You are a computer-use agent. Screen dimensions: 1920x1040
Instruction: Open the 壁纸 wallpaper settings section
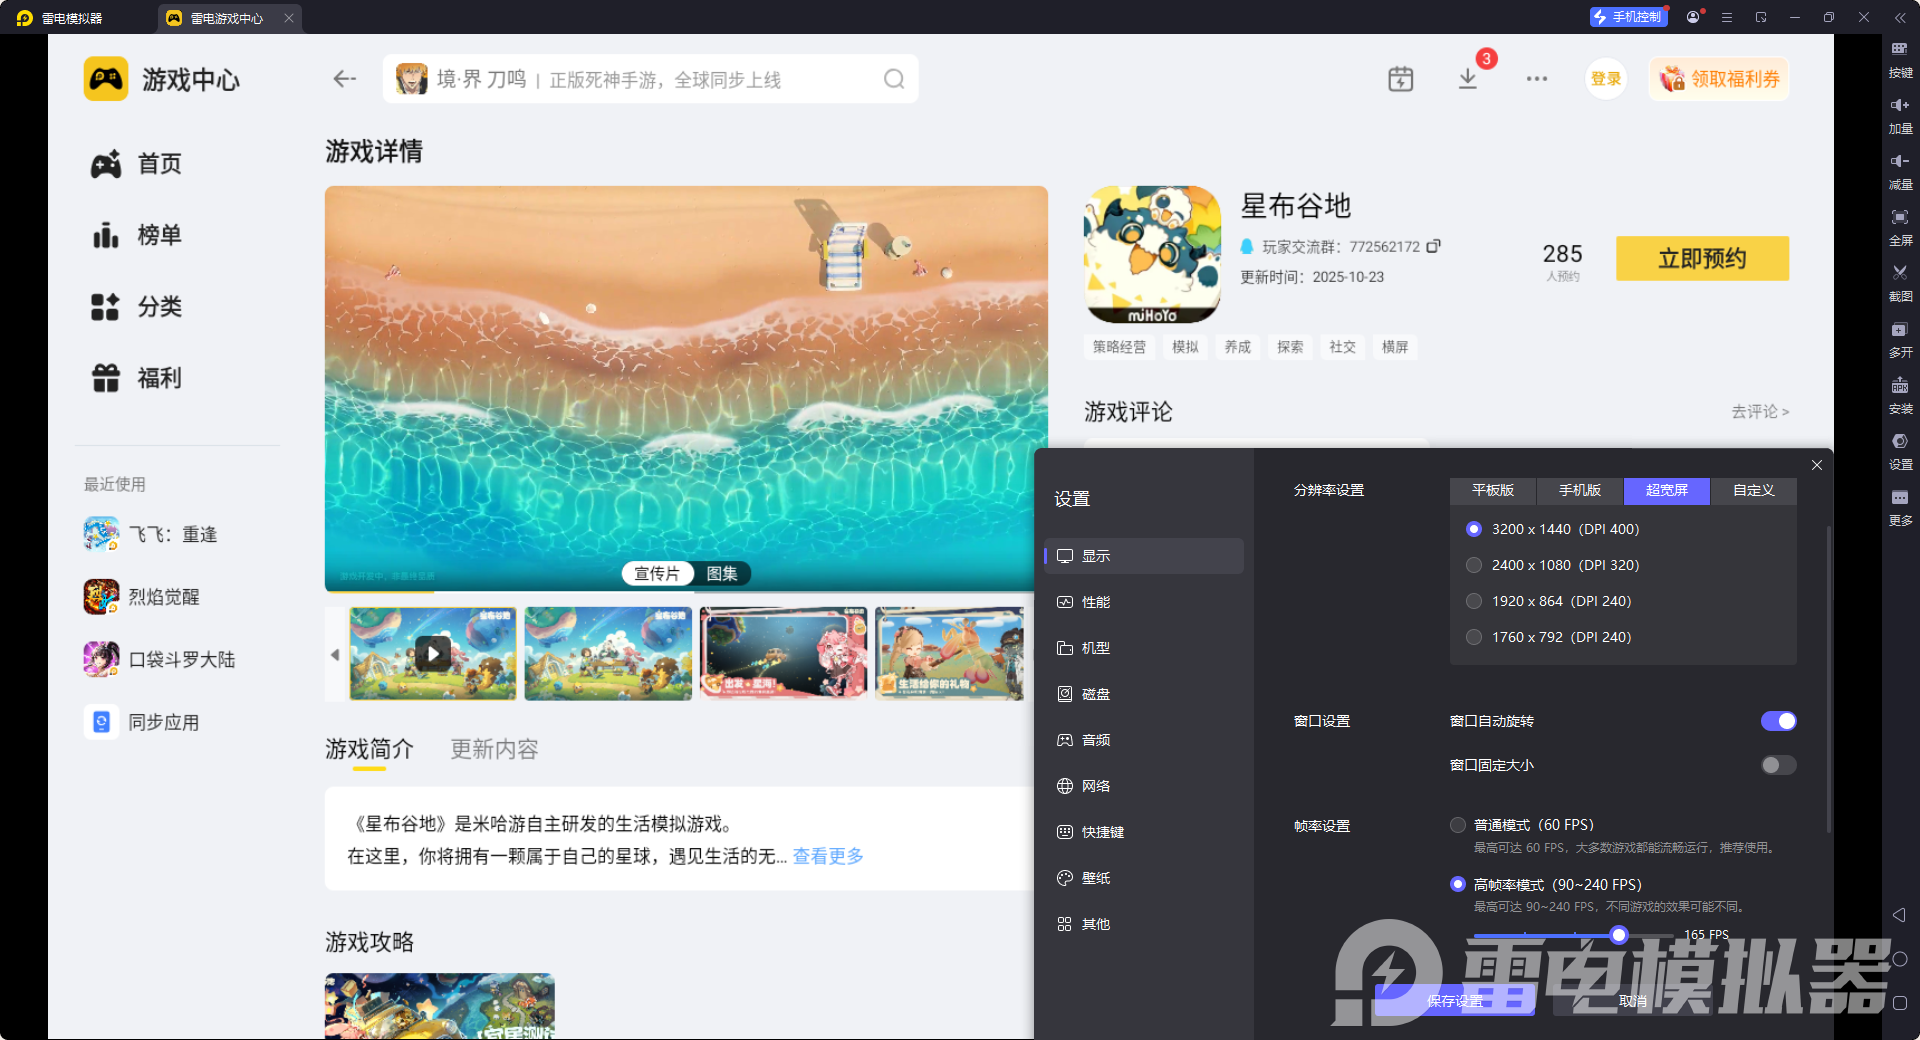(1096, 877)
